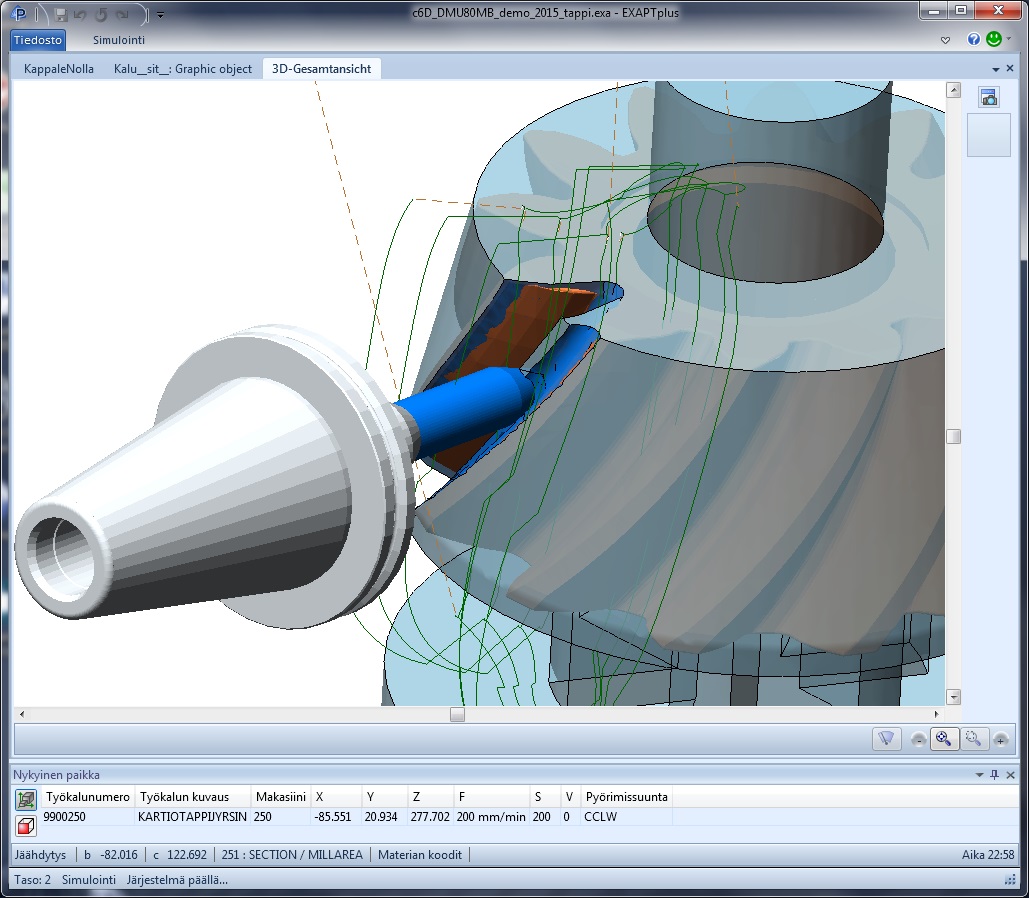Click the green smiley face icon
1029x898 pixels.
tap(994, 39)
